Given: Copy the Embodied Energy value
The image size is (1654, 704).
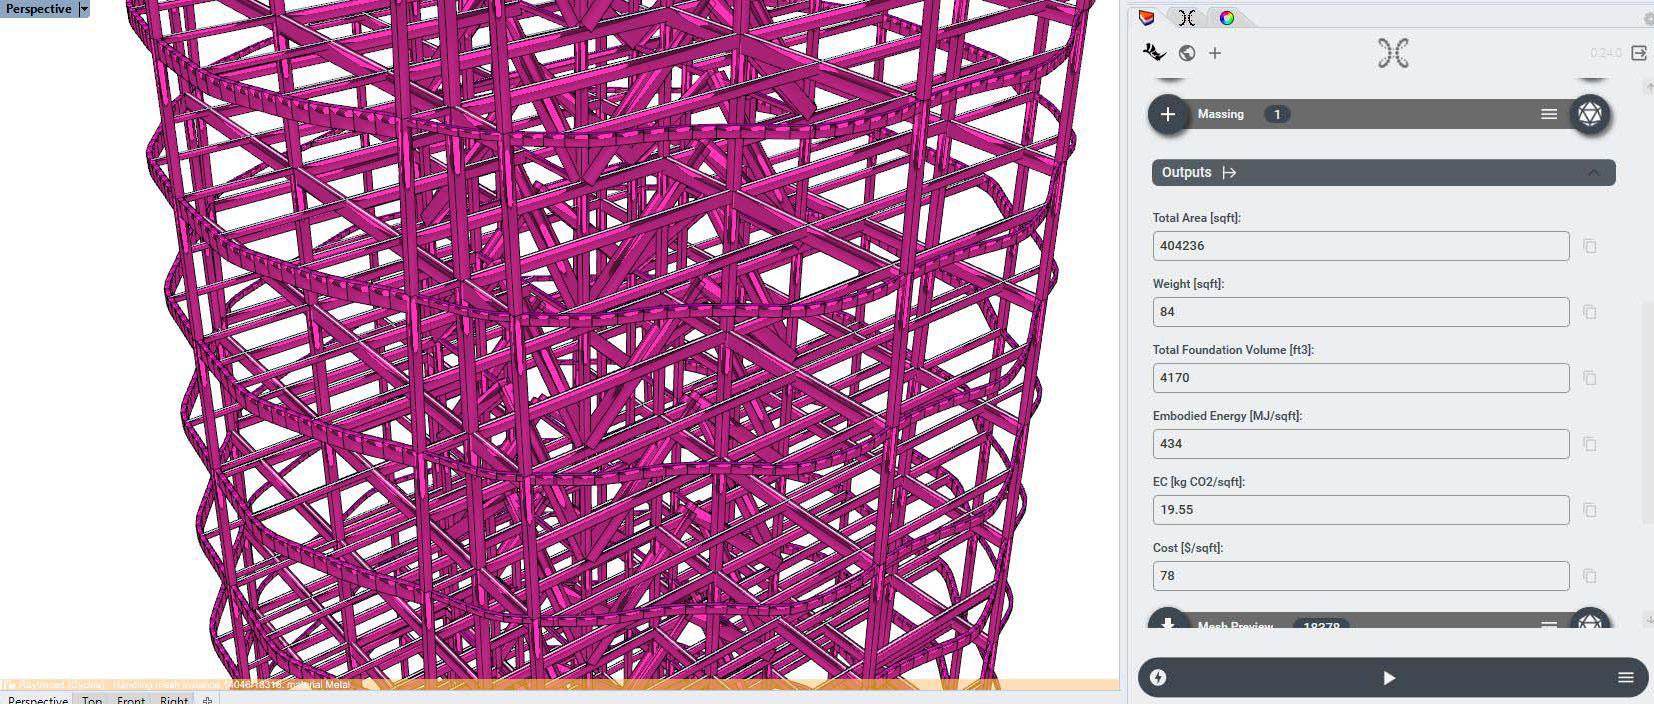Looking at the screenshot, I should click(1590, 444).
